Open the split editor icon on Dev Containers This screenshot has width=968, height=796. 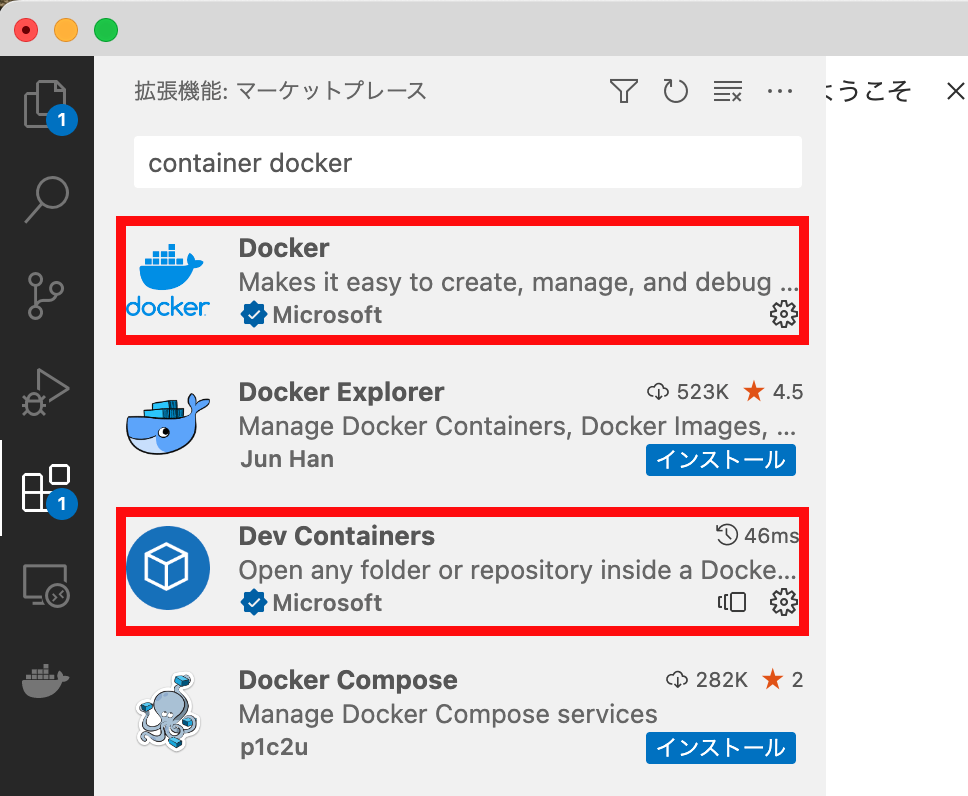click(x=731, y=601)
